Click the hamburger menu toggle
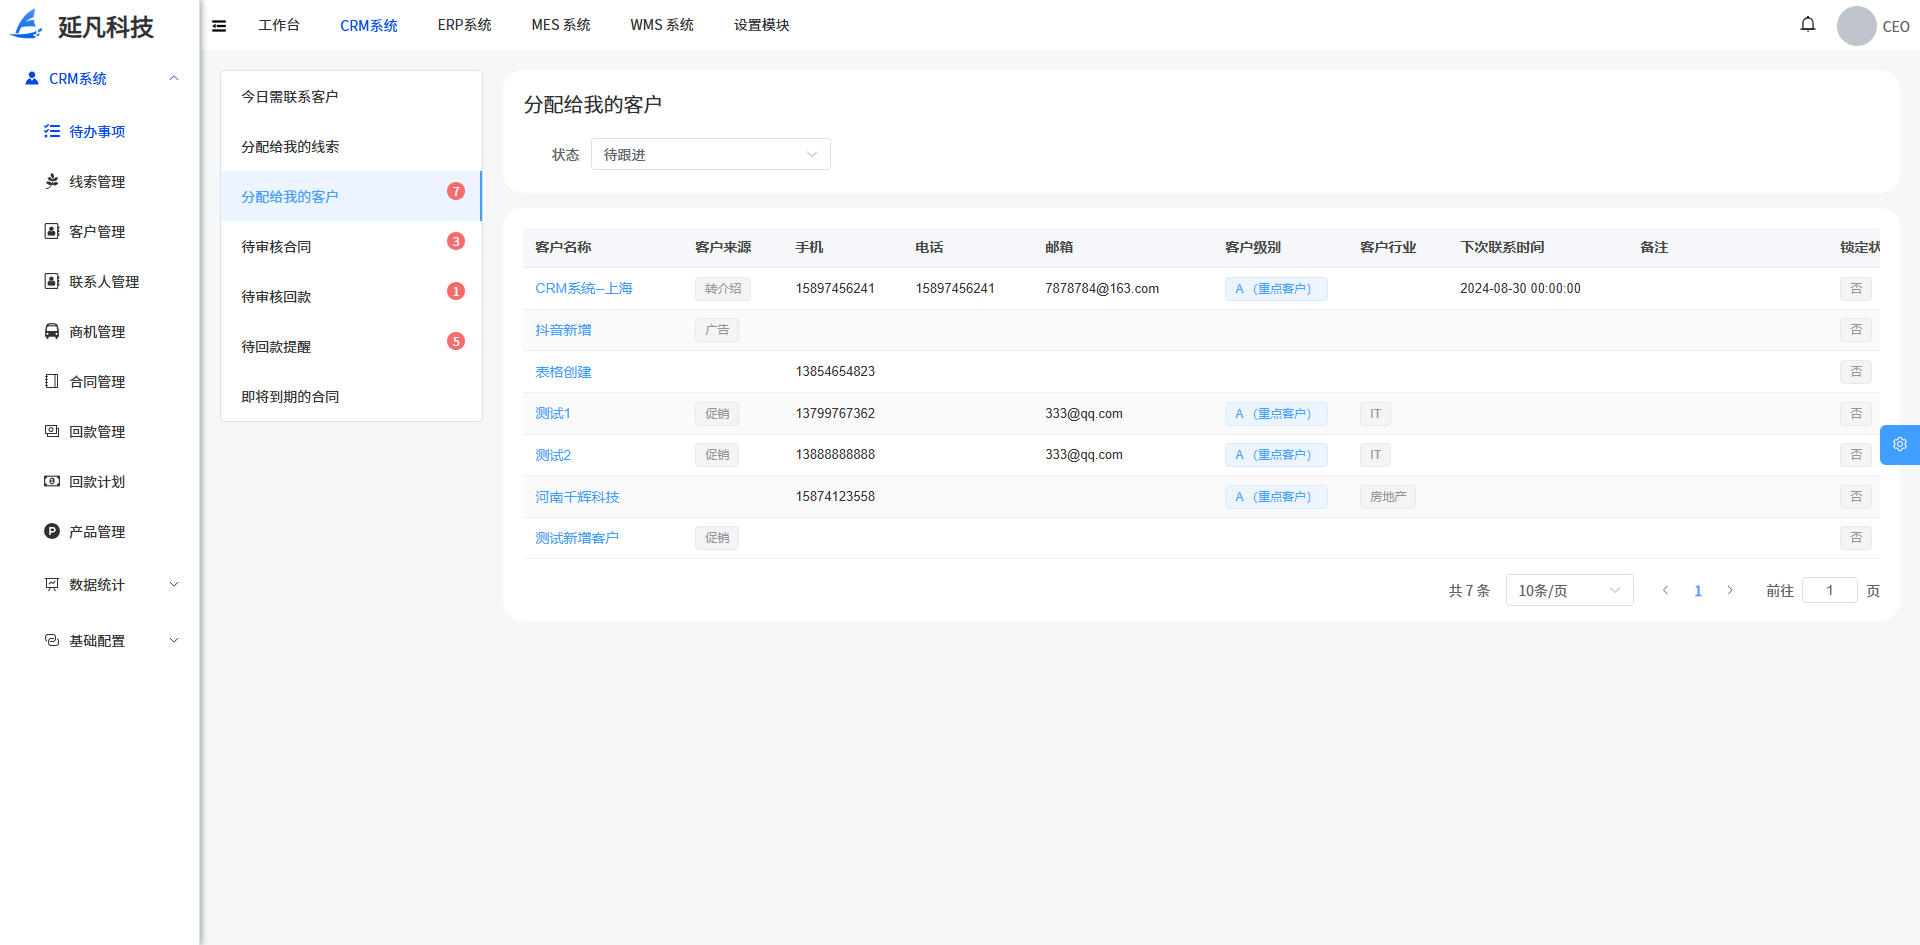1920x945 pixels. point(218,25)
